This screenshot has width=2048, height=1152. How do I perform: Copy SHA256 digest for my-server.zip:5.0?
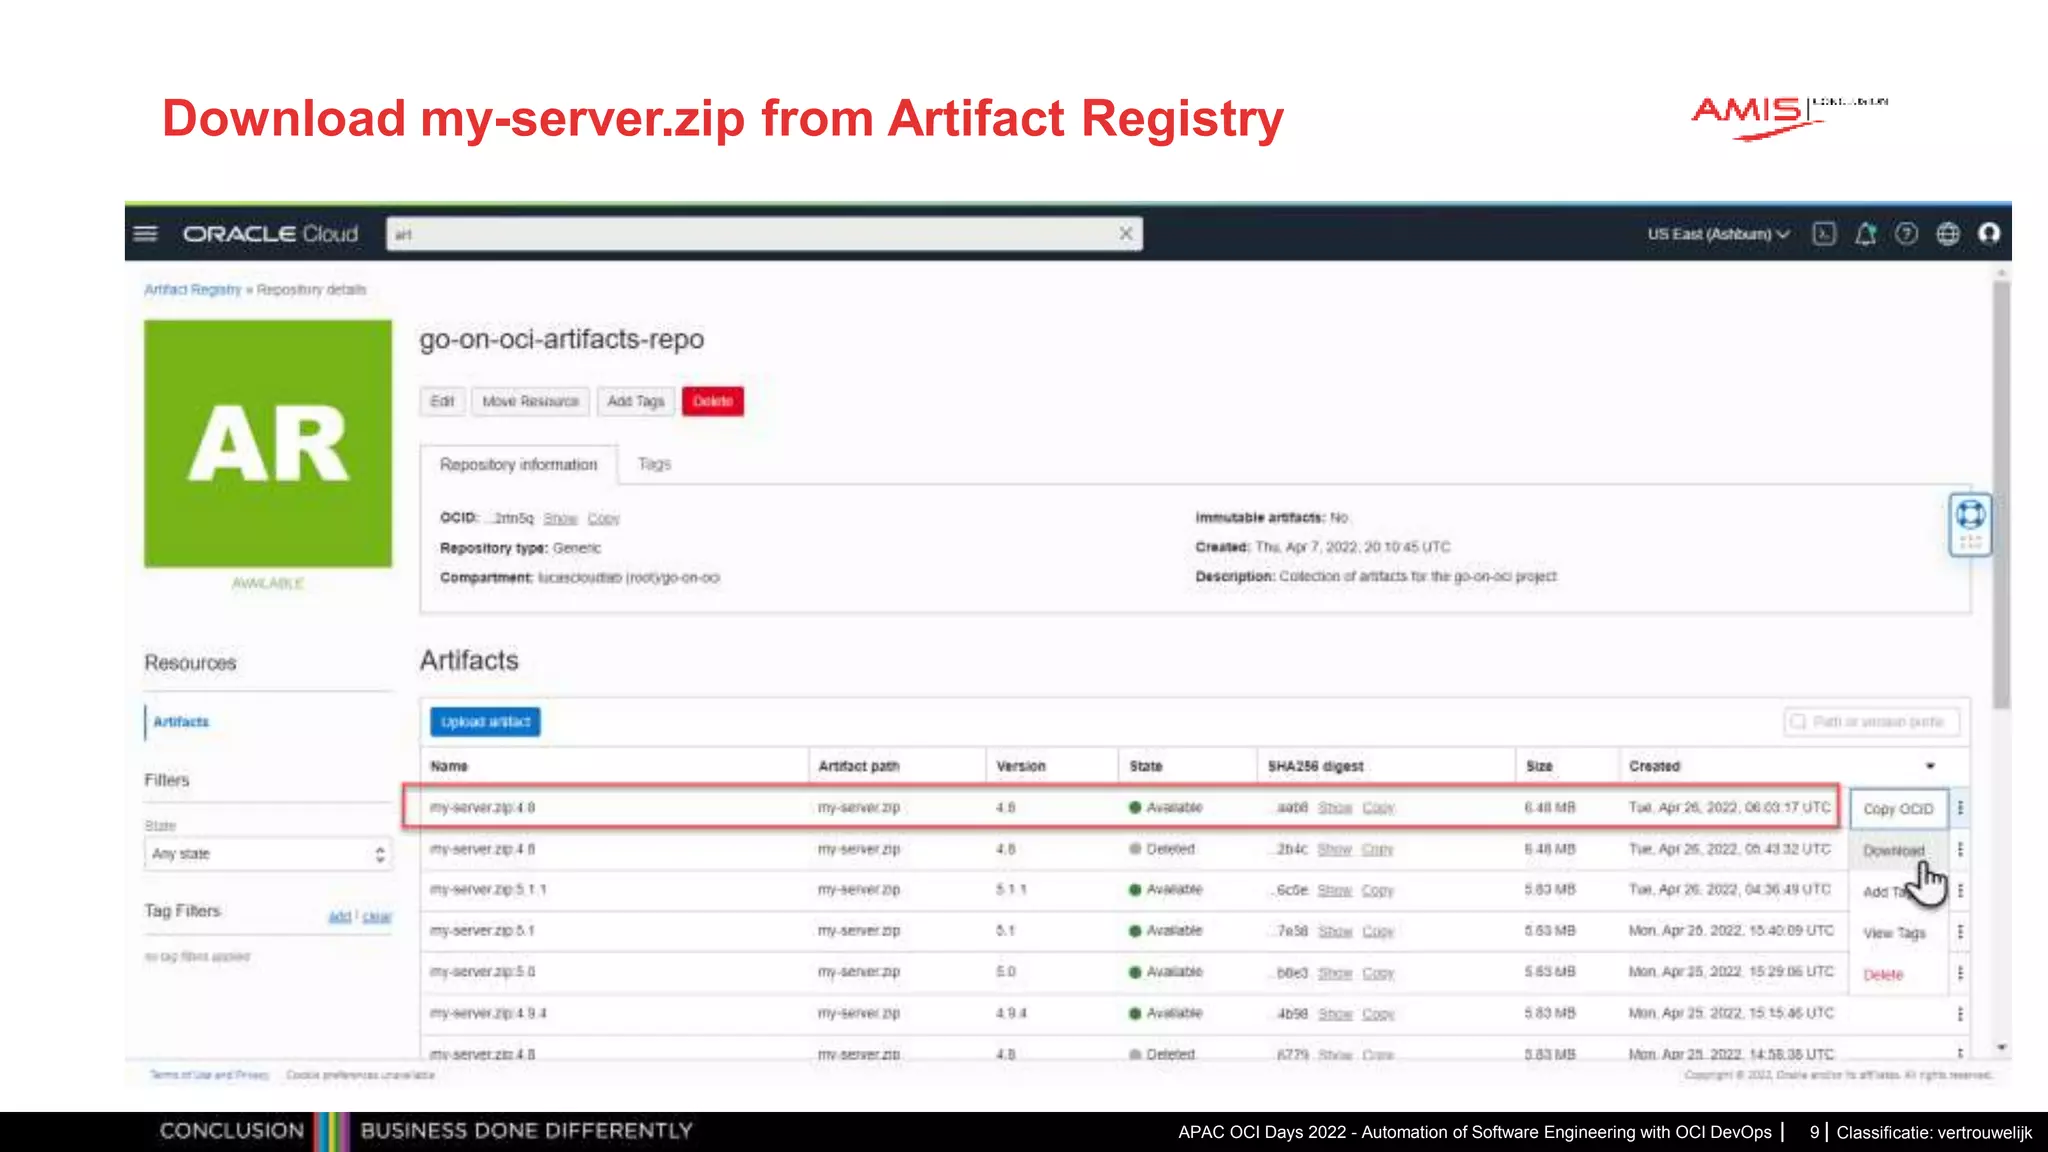tap(1377, 973)
